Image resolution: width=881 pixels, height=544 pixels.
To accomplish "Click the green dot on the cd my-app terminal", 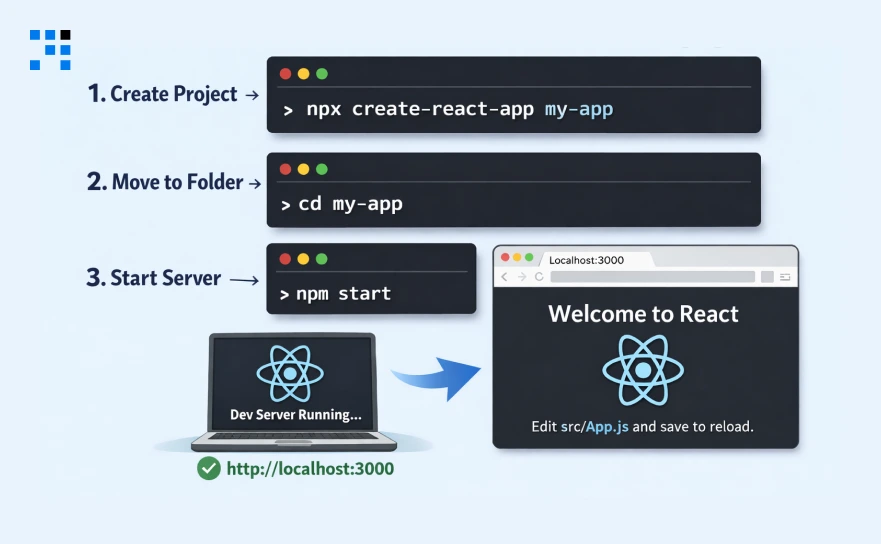I will [322, 169].
